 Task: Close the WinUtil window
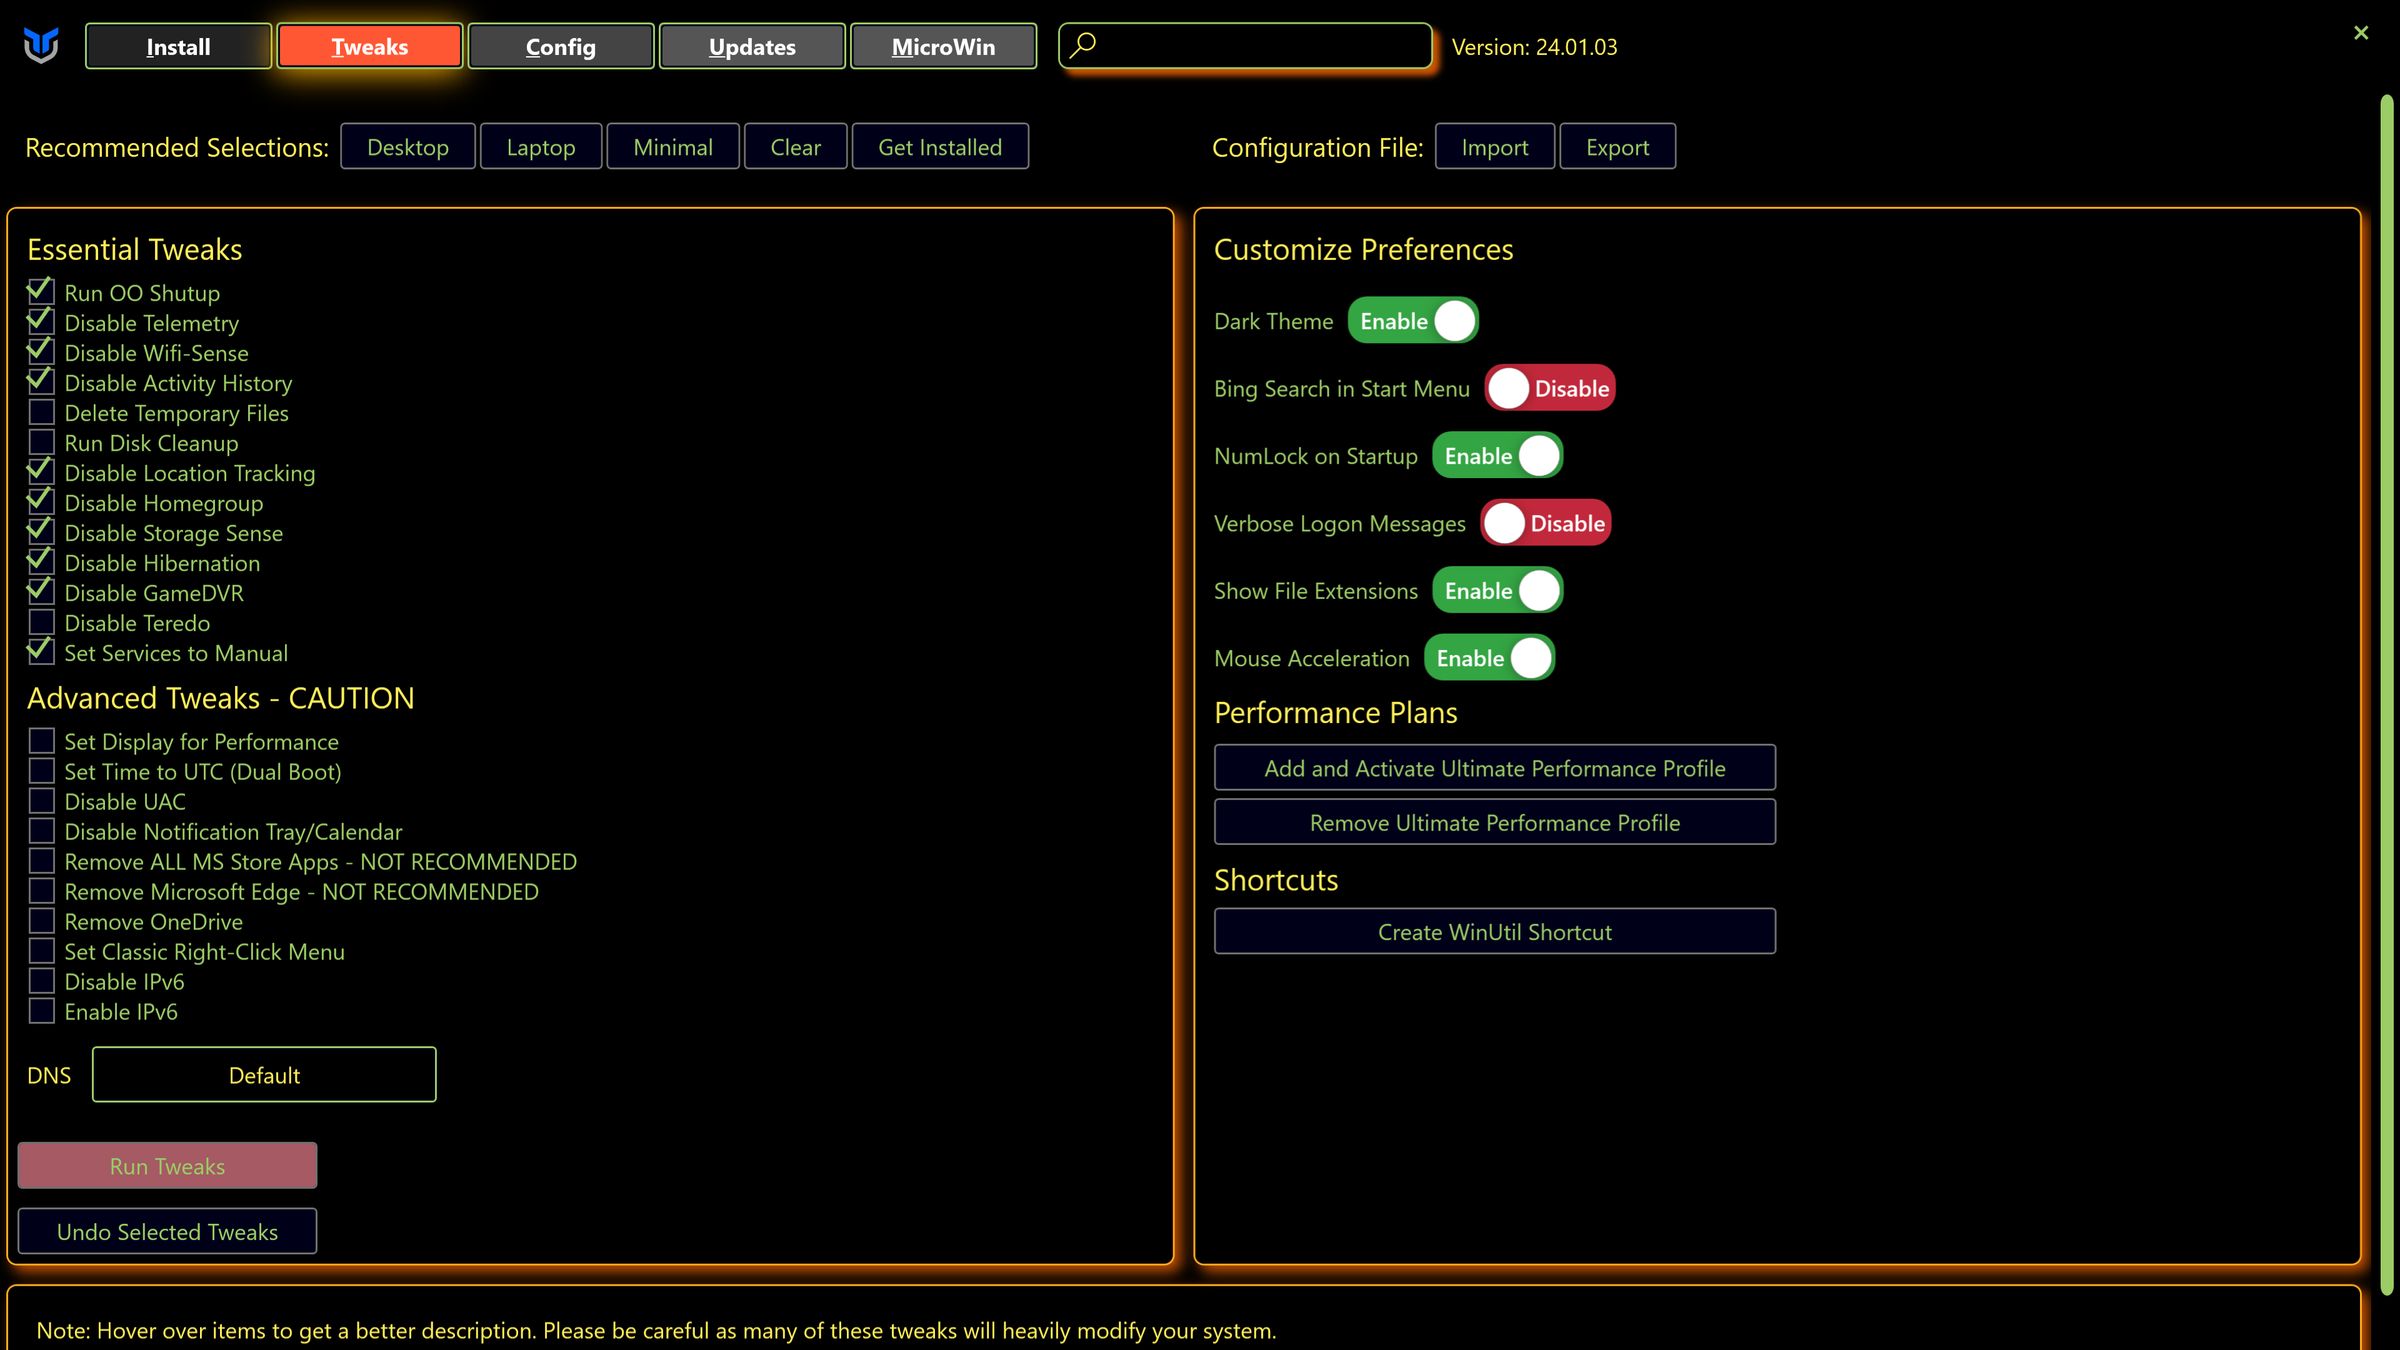click(x=2361, y=33)
